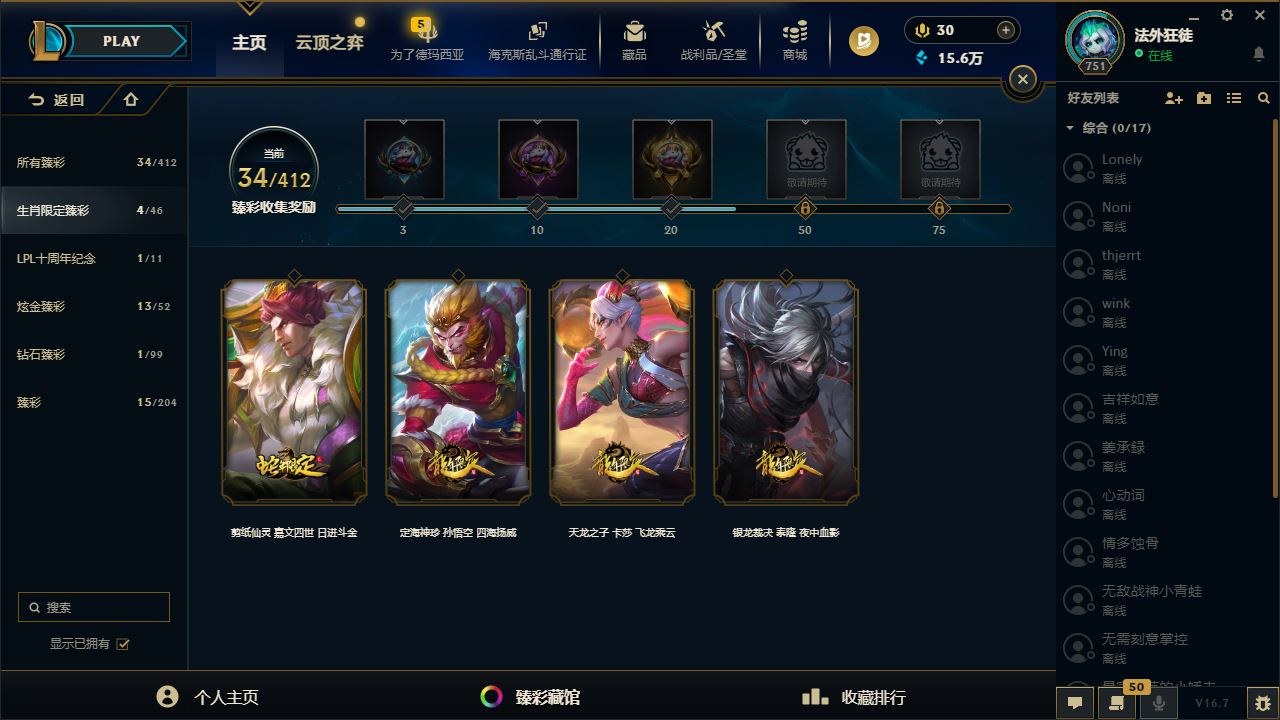This screenshot has height=720, width=1280.
Task: Search friends with magnifier icon
Action: click(x=1264, y=98)
